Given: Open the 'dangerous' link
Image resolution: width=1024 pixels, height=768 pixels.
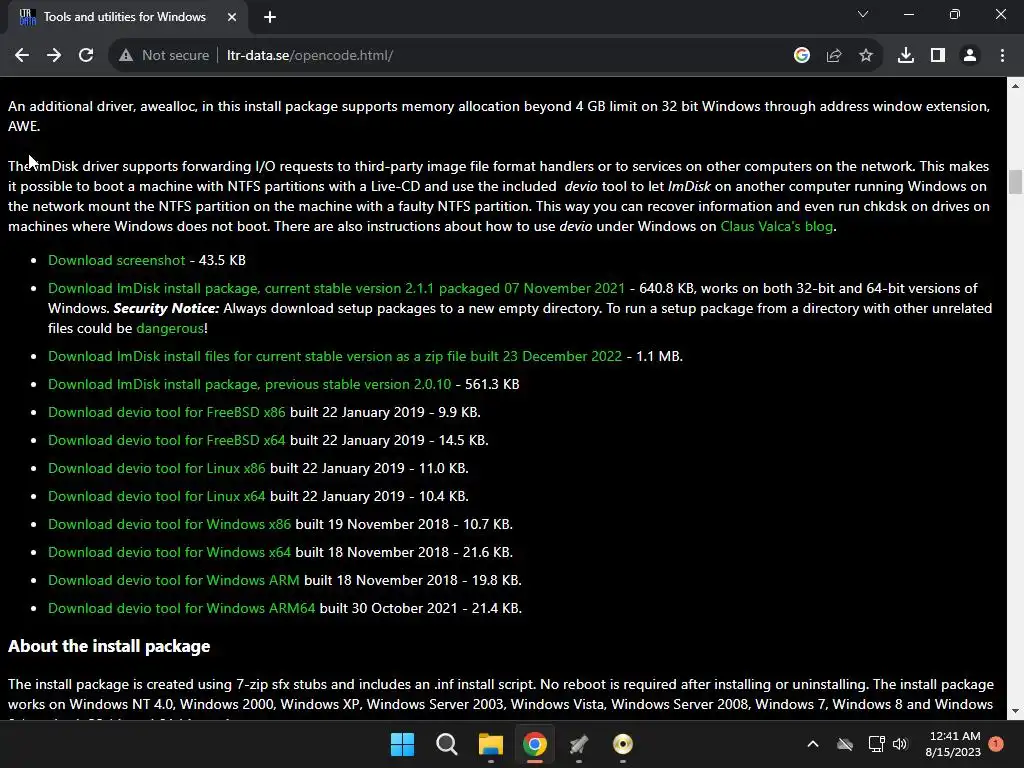Looking at the screenshot, I should [x=170, y=328].
